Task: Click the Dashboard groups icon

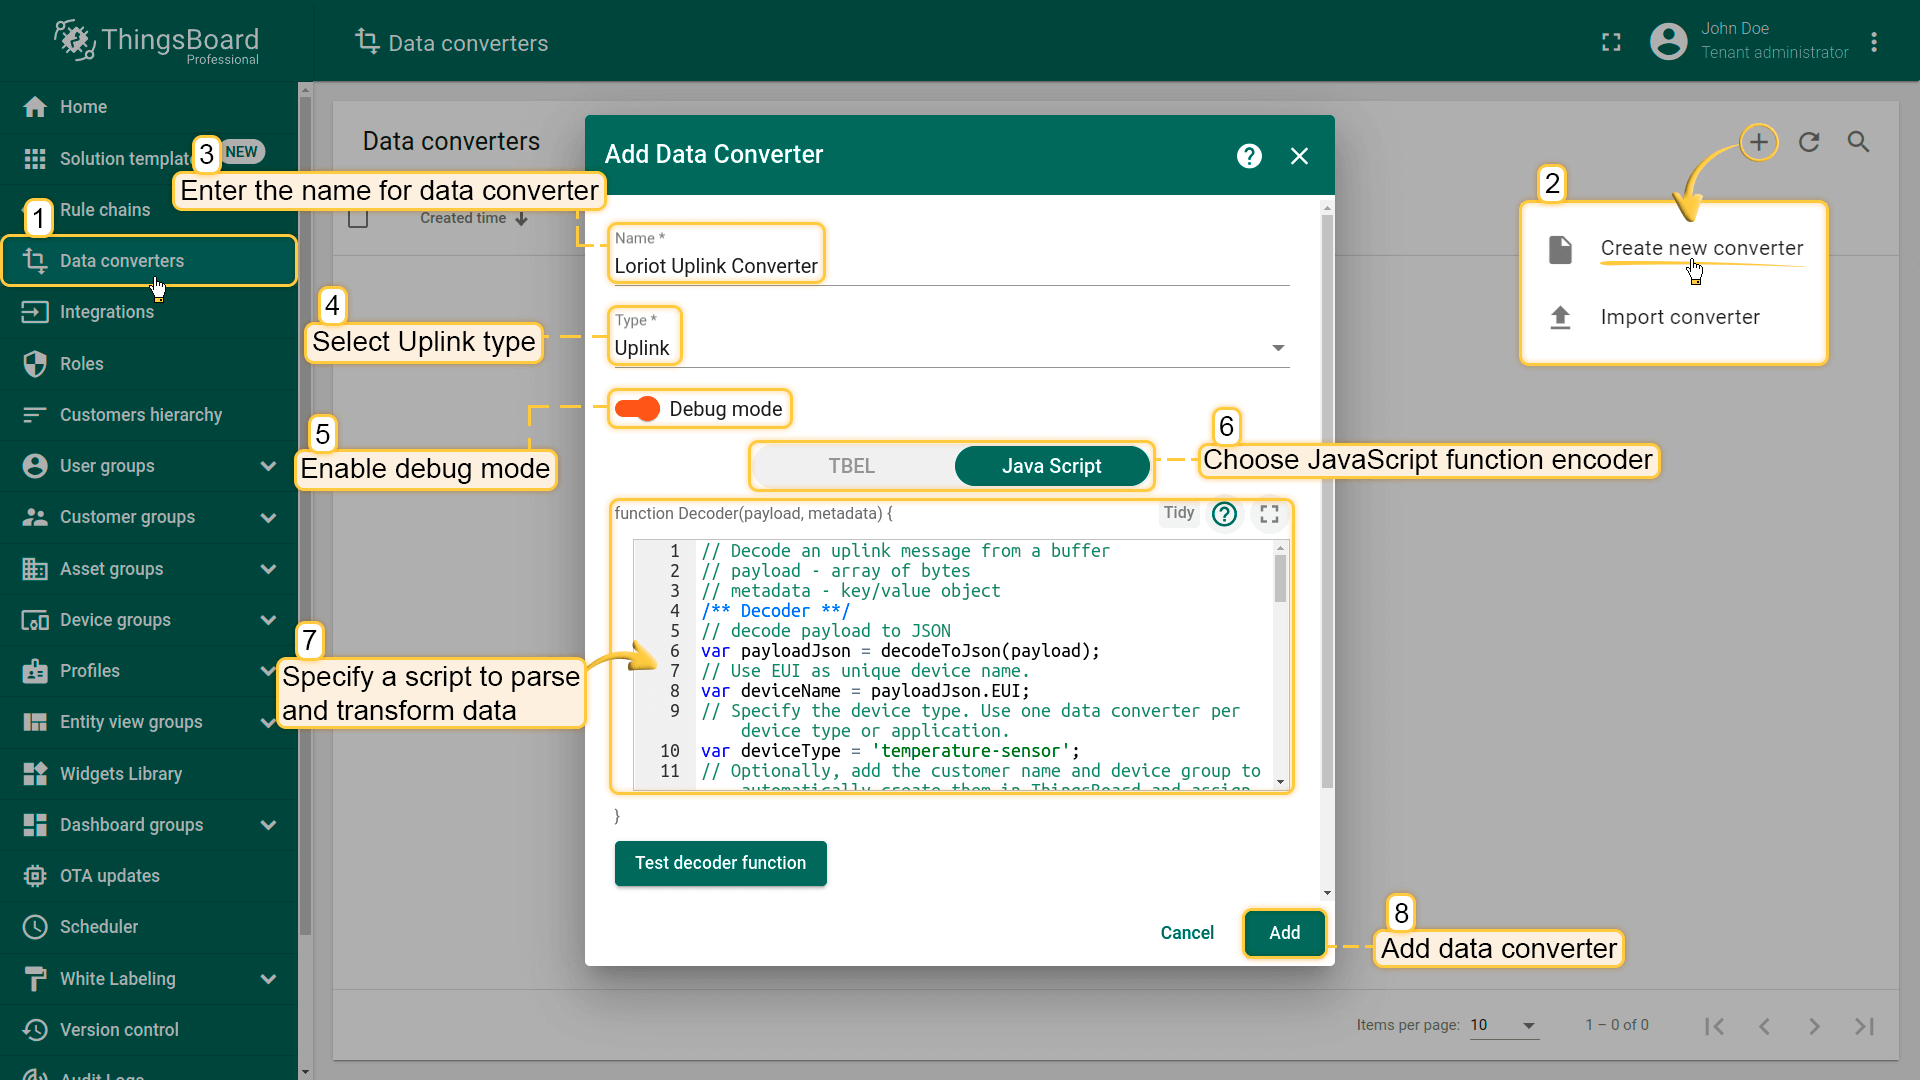Action: tap(35, 825)
